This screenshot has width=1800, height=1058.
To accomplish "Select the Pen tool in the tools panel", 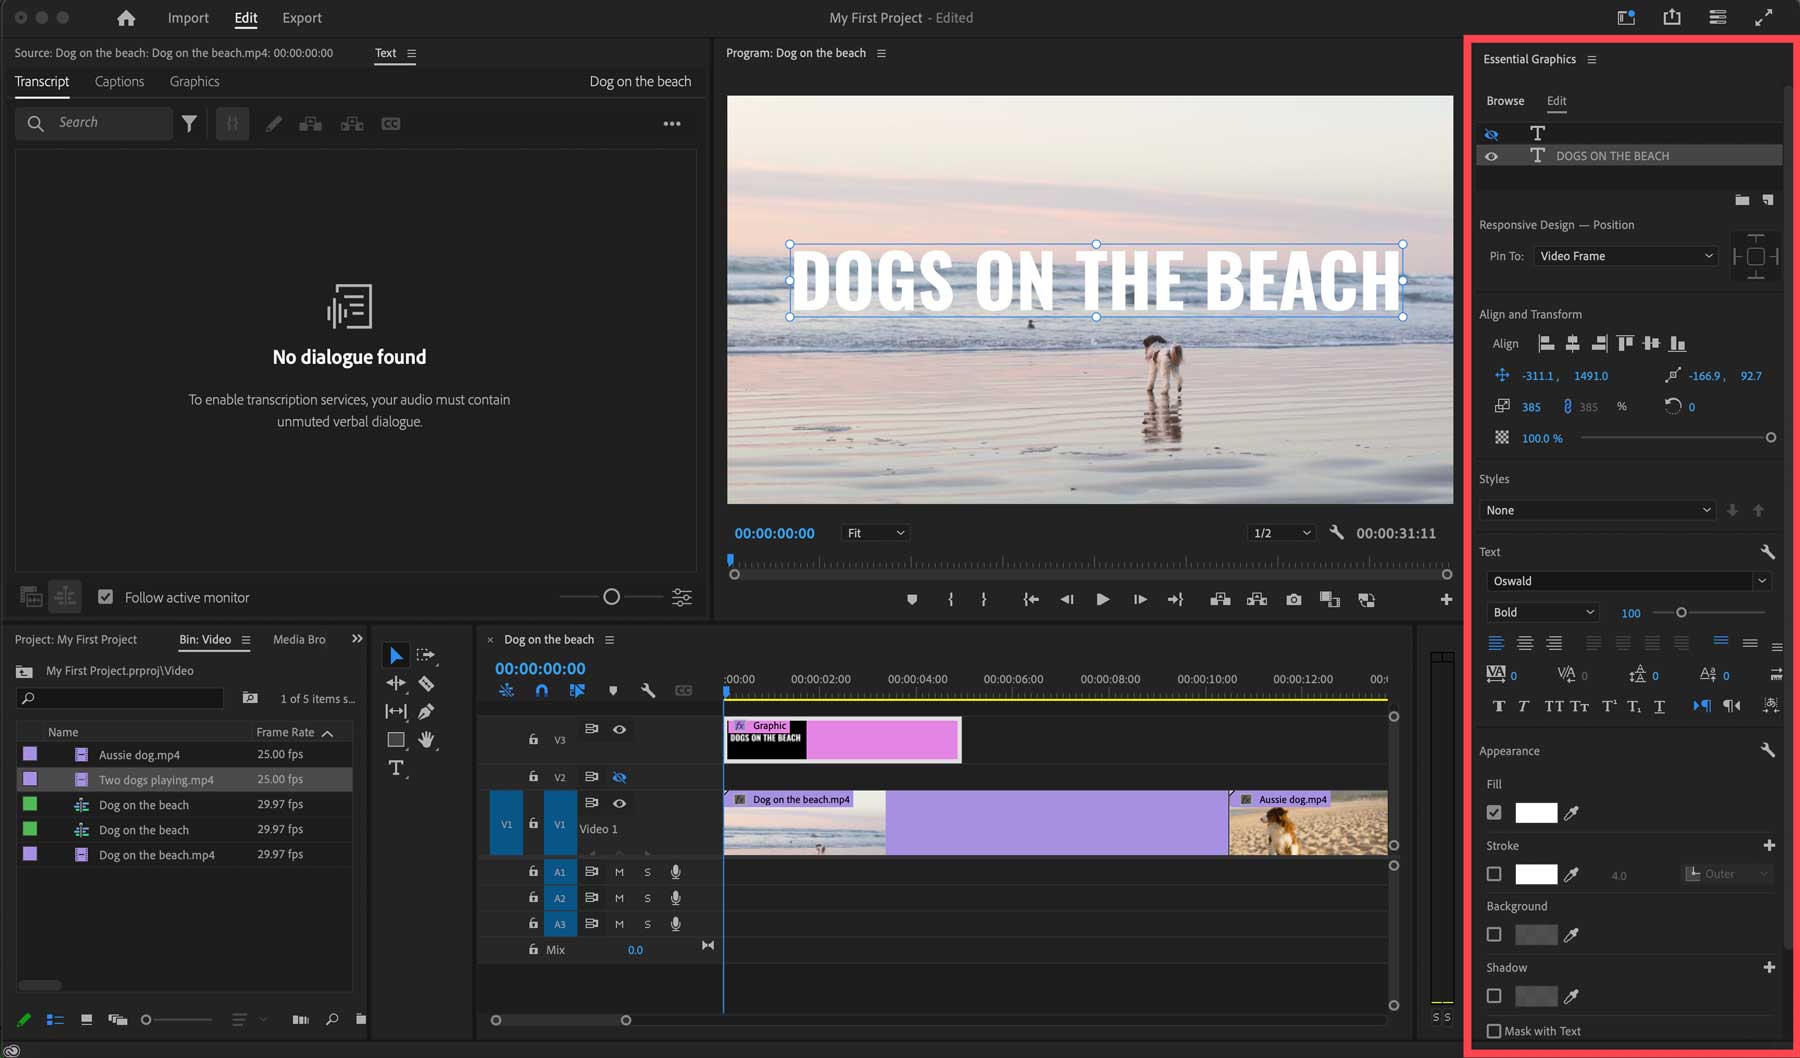I will click(x=426, y=712).
